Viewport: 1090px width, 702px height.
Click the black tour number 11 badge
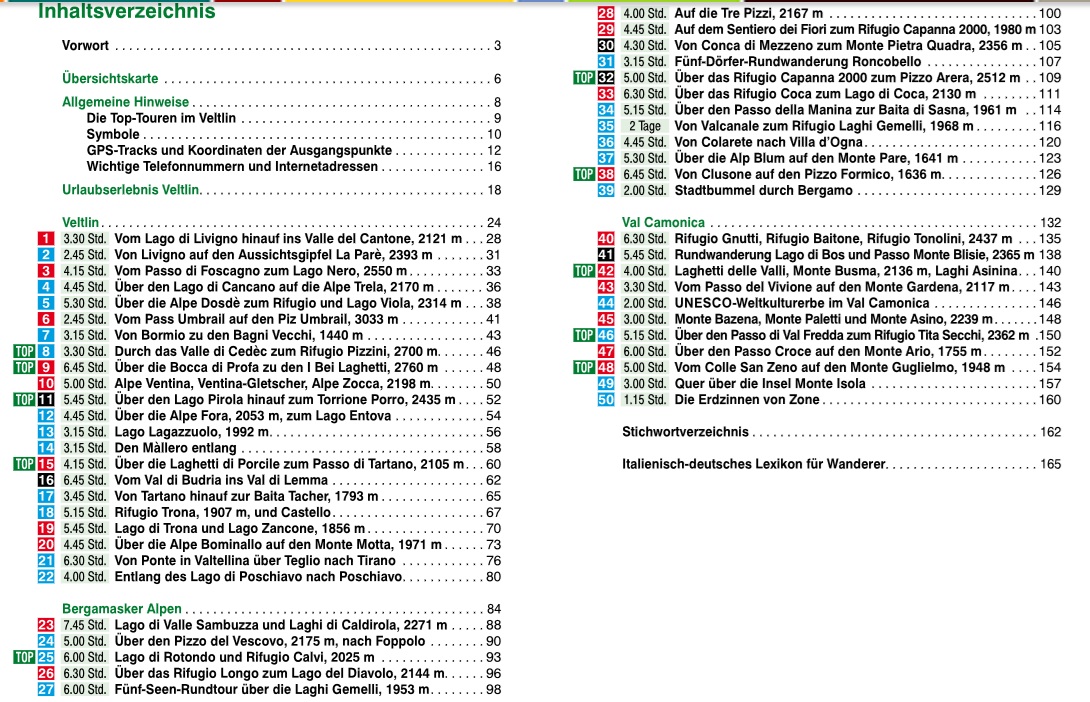(46, 400)
